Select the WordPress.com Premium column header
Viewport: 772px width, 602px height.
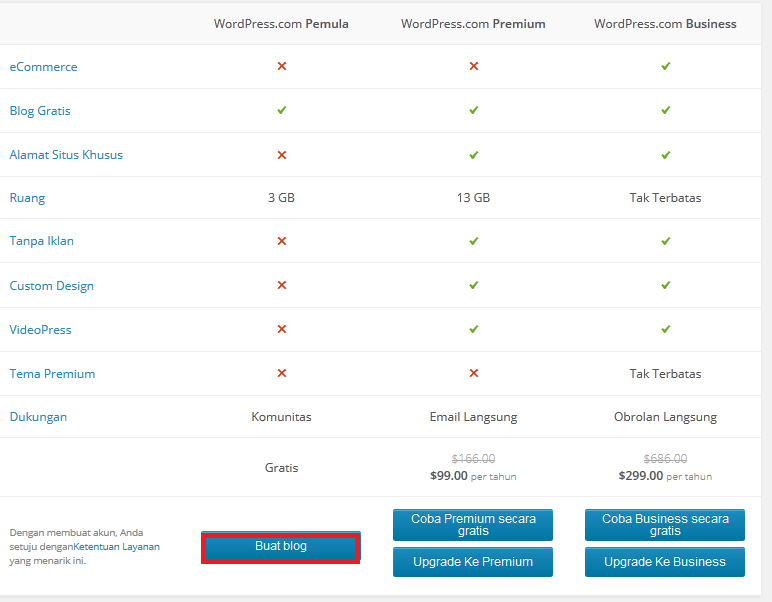473,24
